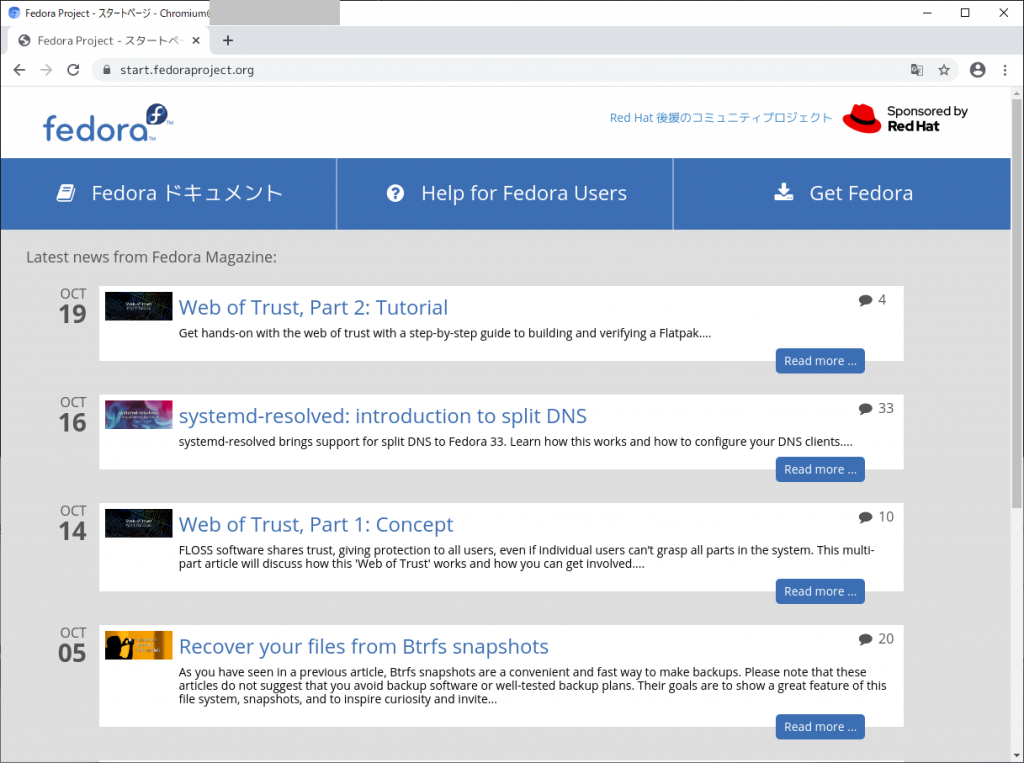Bookmark this page with the star
Image resolution: width=1024 pixels, height=763 pixels.
click(944, 70)
